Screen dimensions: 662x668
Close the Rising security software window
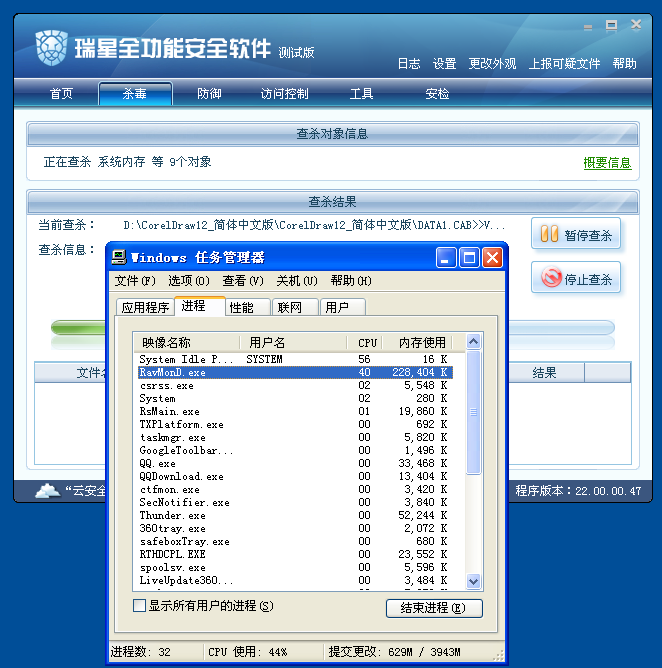click(x=636, y=25)
